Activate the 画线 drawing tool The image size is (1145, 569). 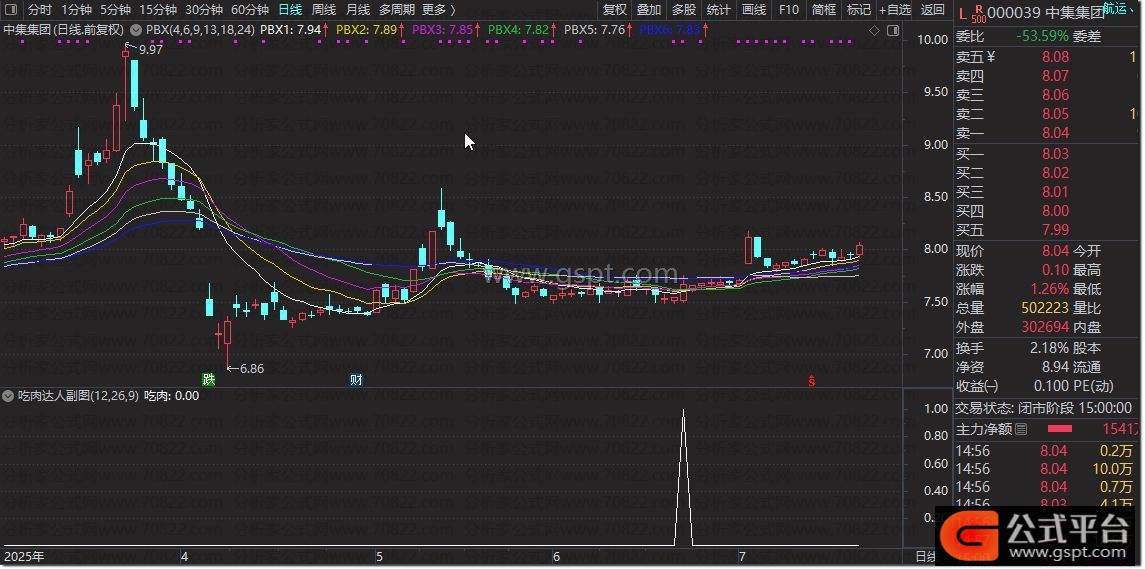[754, 9]
